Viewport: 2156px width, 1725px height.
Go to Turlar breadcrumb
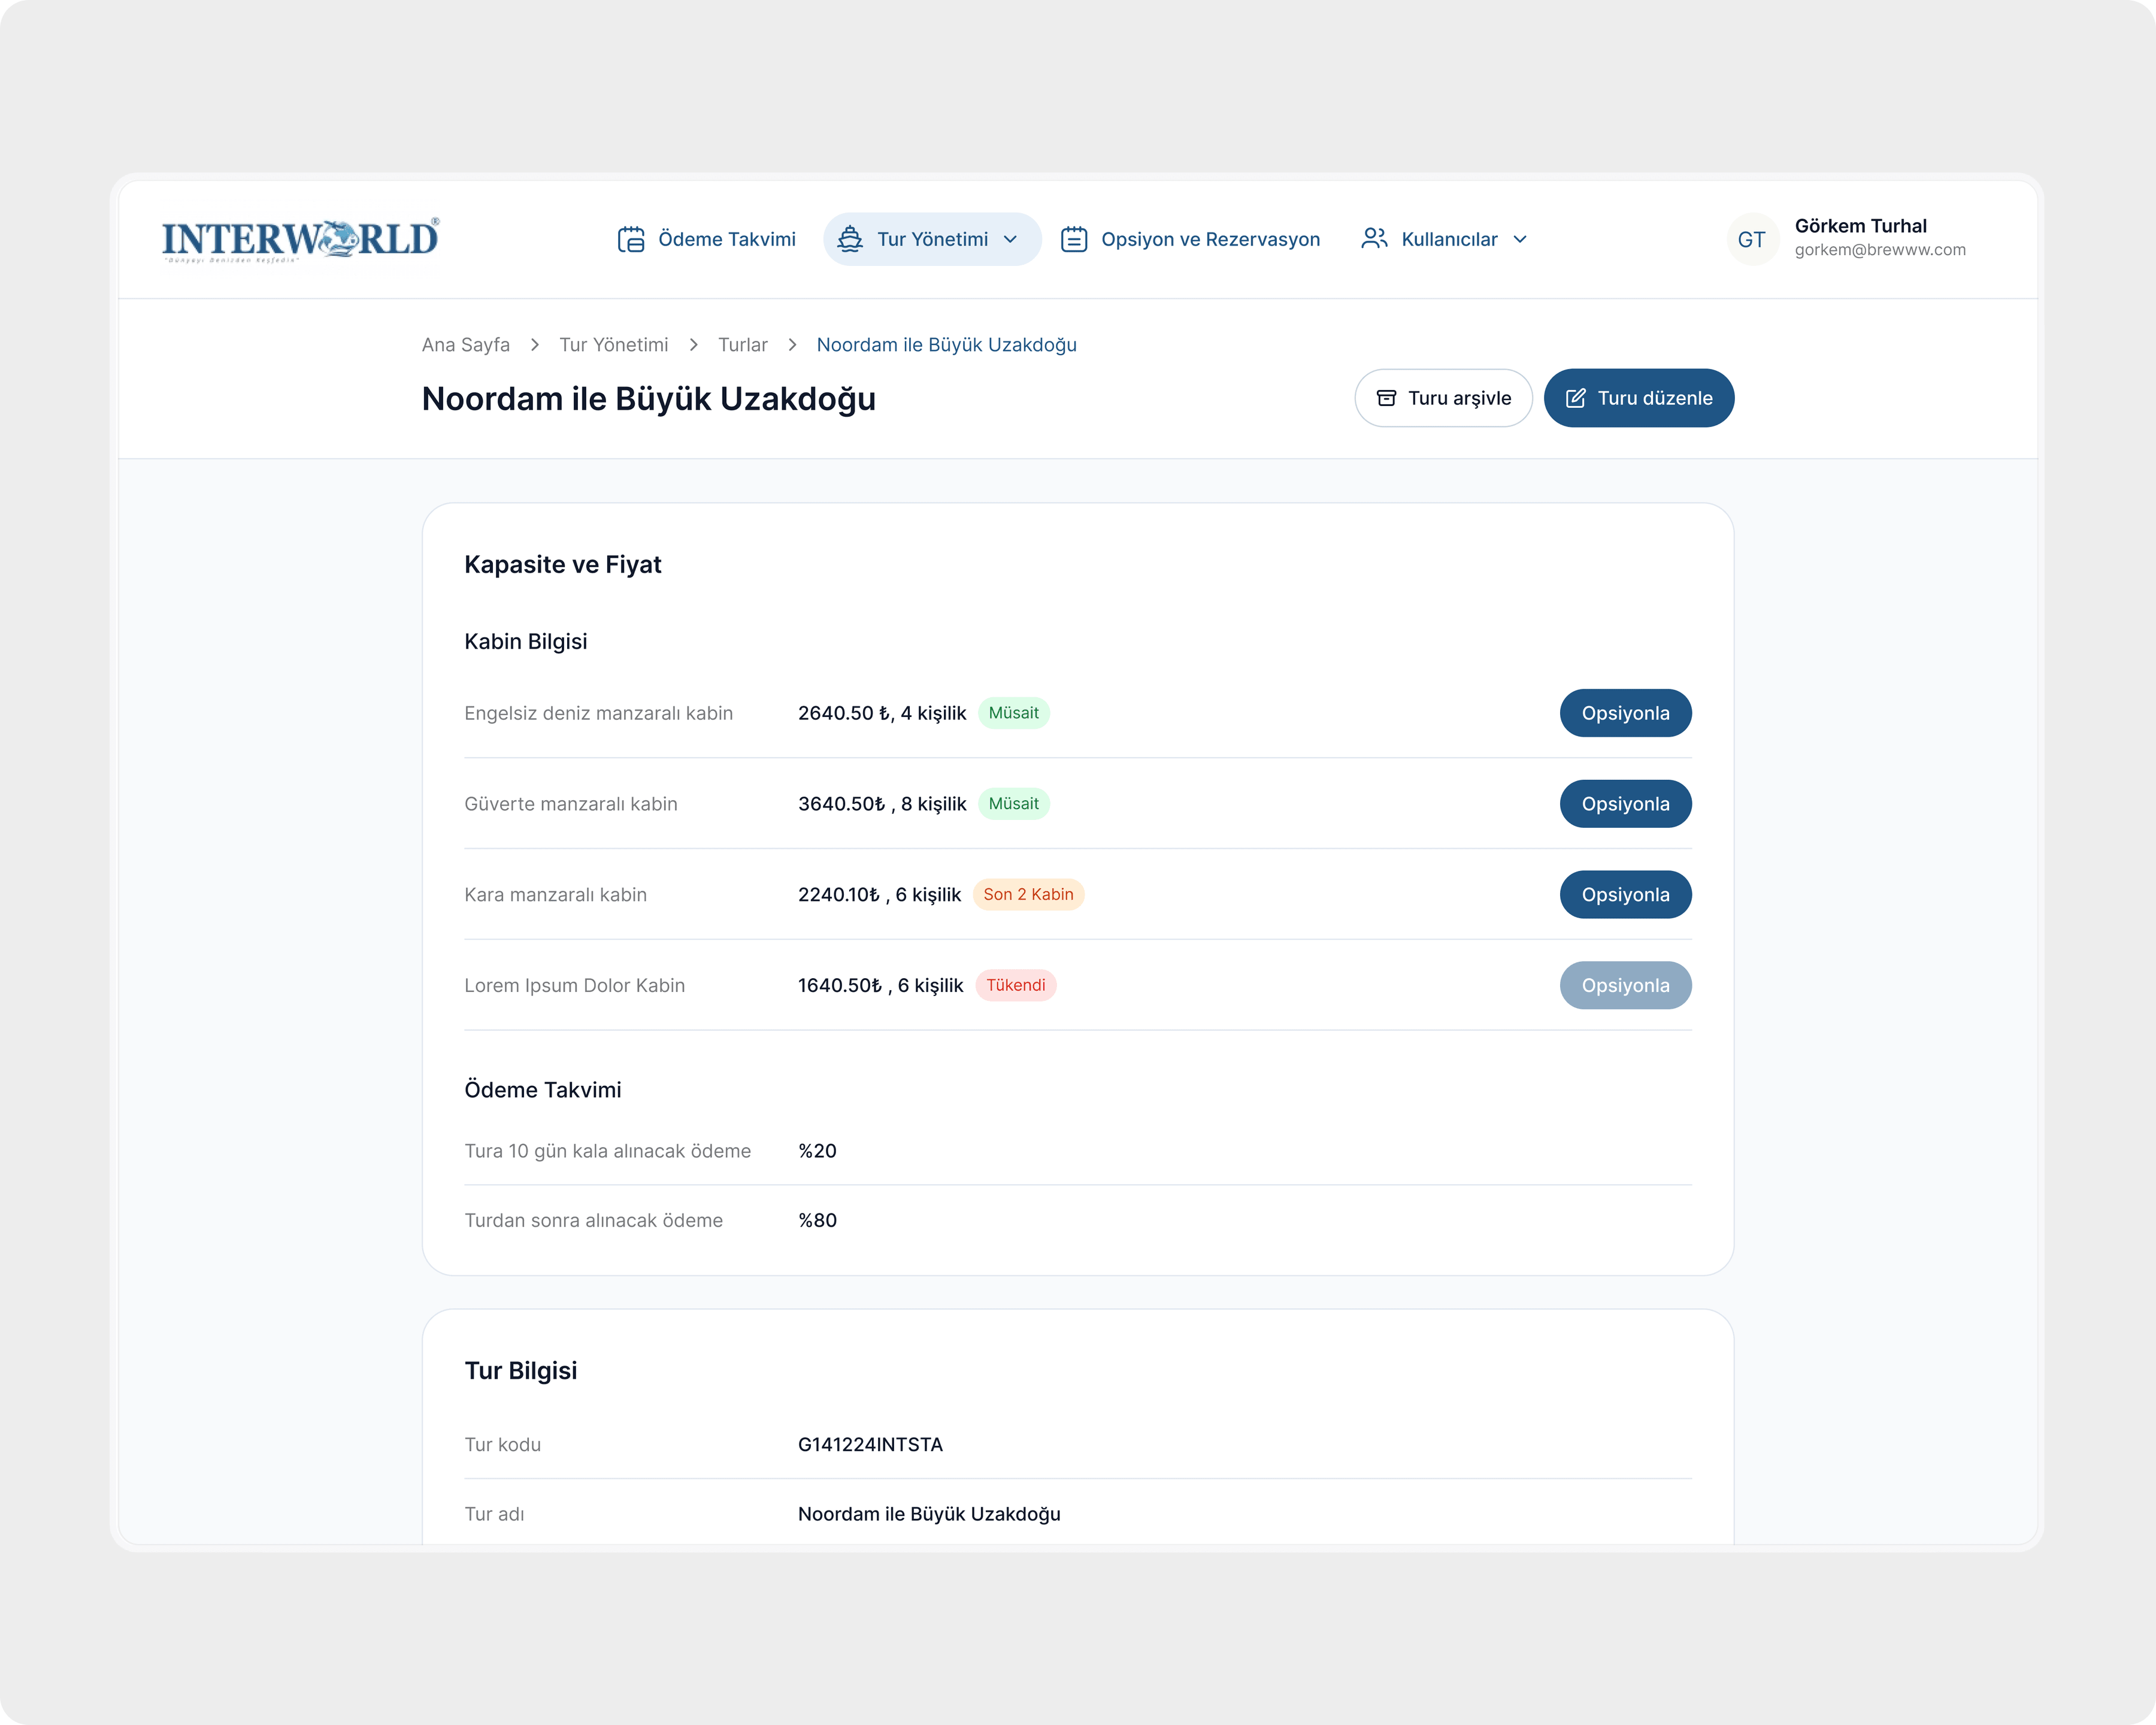tap(743, 345)
